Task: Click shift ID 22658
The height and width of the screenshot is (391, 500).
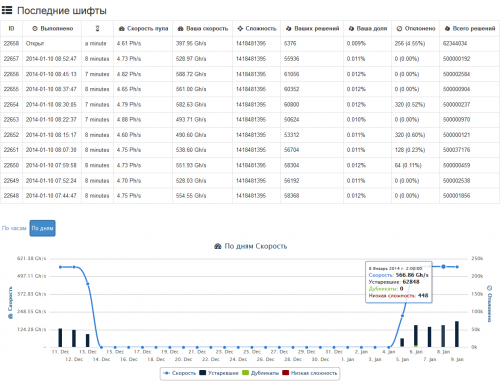Action: (11, 44)
